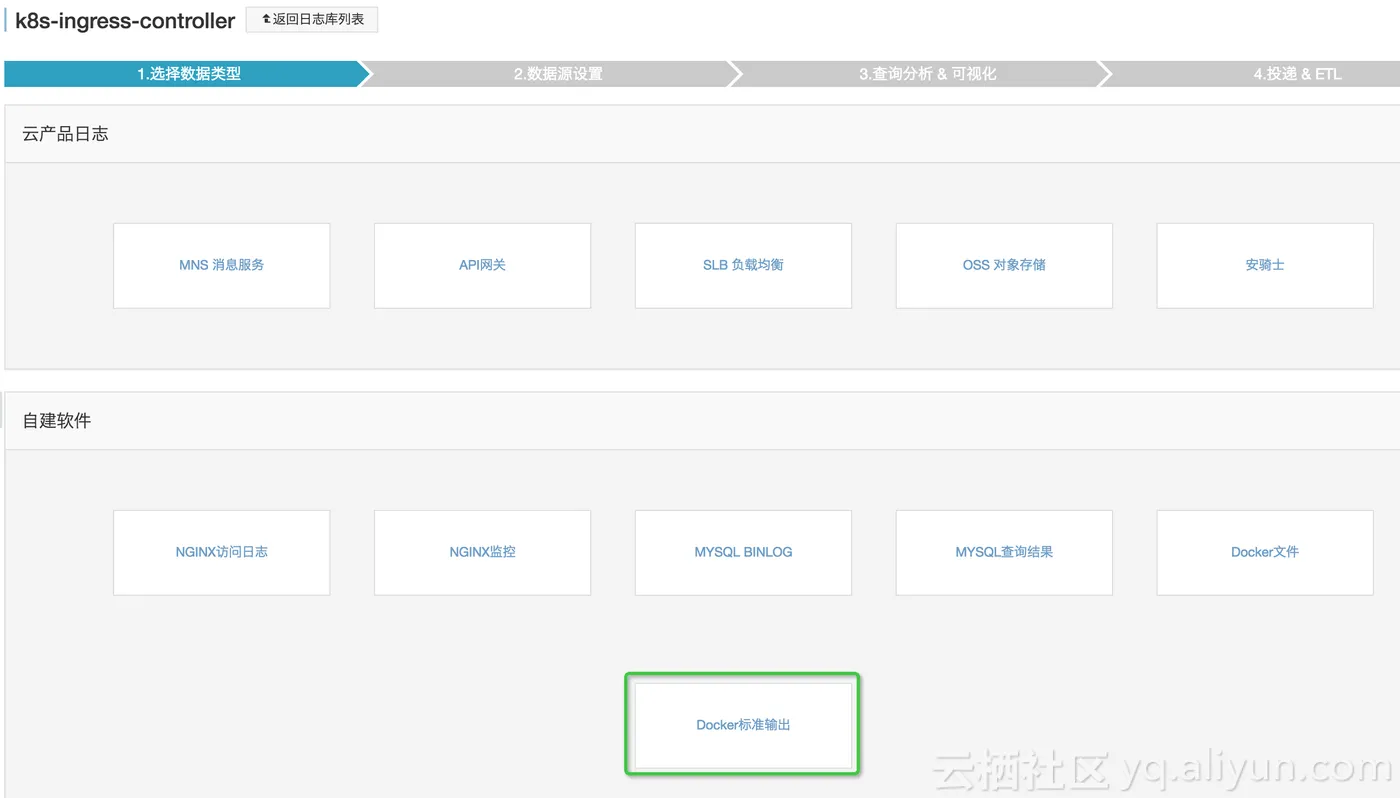Select the 1.选择数据类型 step tab
The width and height of the screenshot is (1400, 798).
tap(188, 74)
